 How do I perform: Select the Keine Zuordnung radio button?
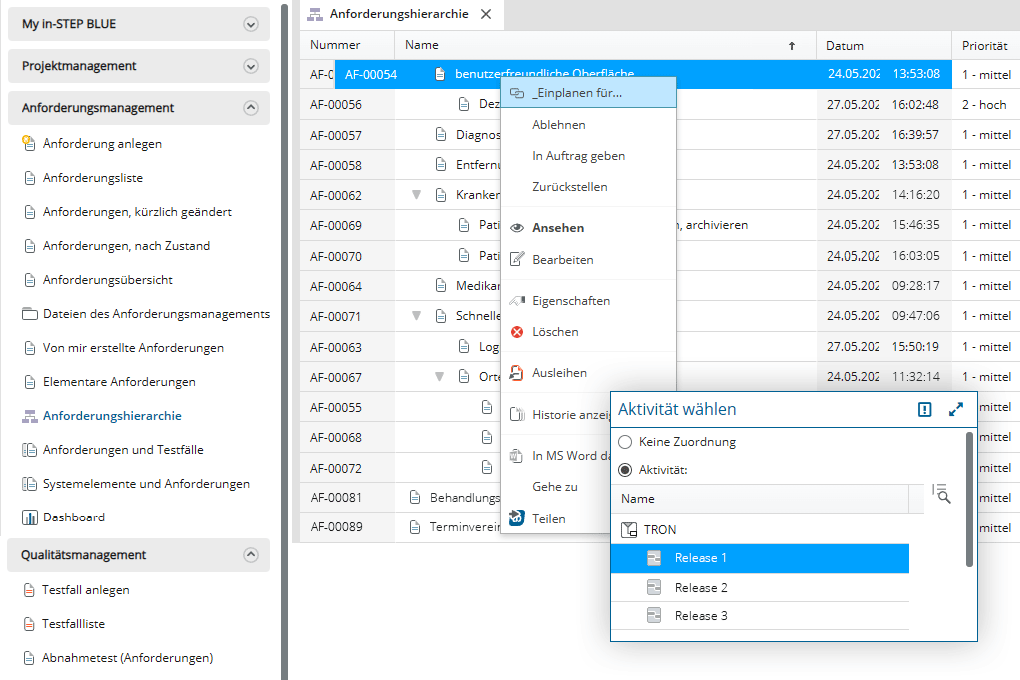tap(625, 442)
